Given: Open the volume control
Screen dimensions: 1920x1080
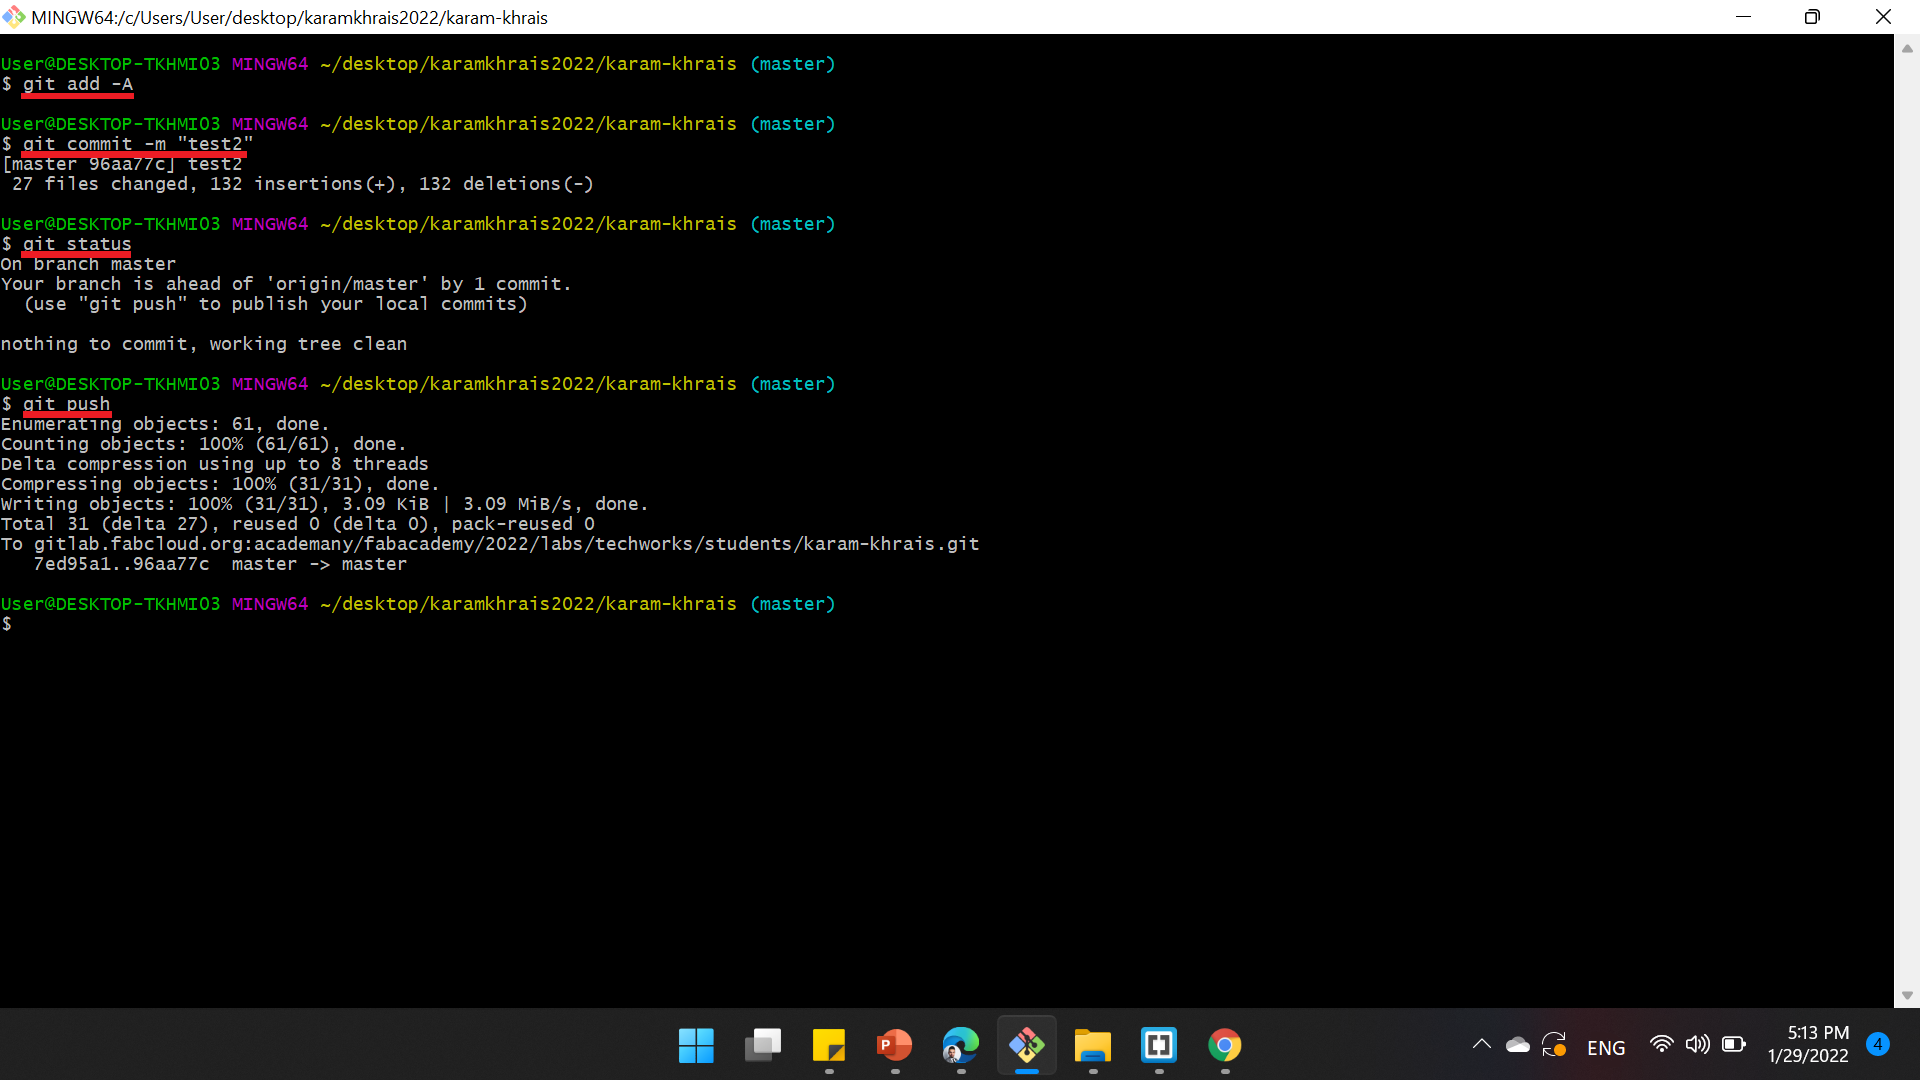Looking at the screenshot, I should pyautogui.click(x=1697, y=1045).
